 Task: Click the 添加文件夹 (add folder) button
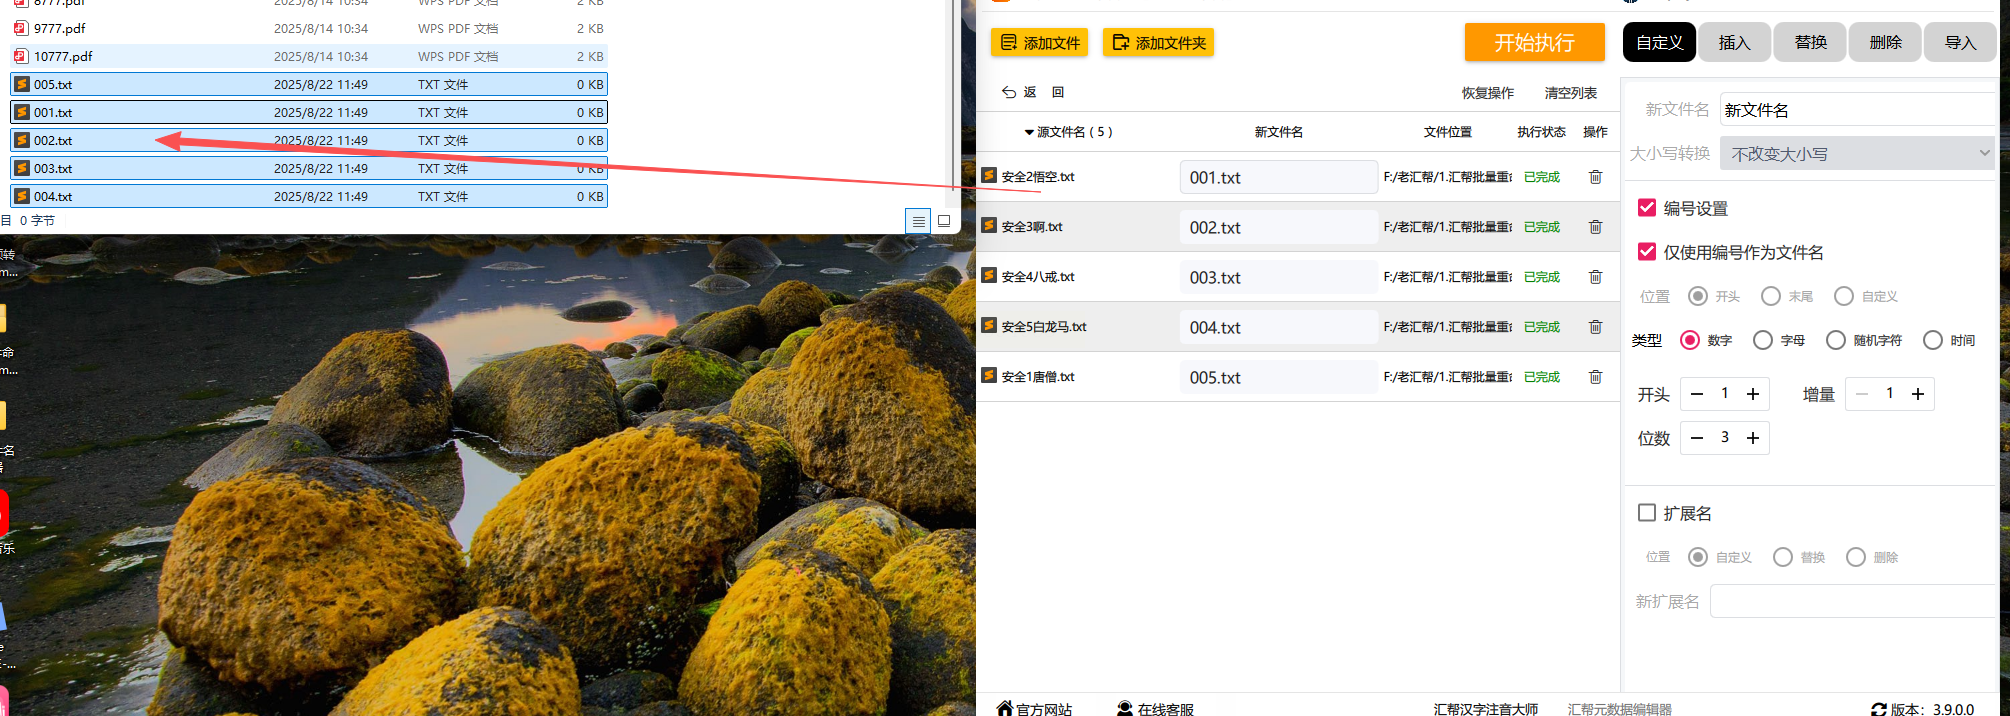tap(1158, 43)
